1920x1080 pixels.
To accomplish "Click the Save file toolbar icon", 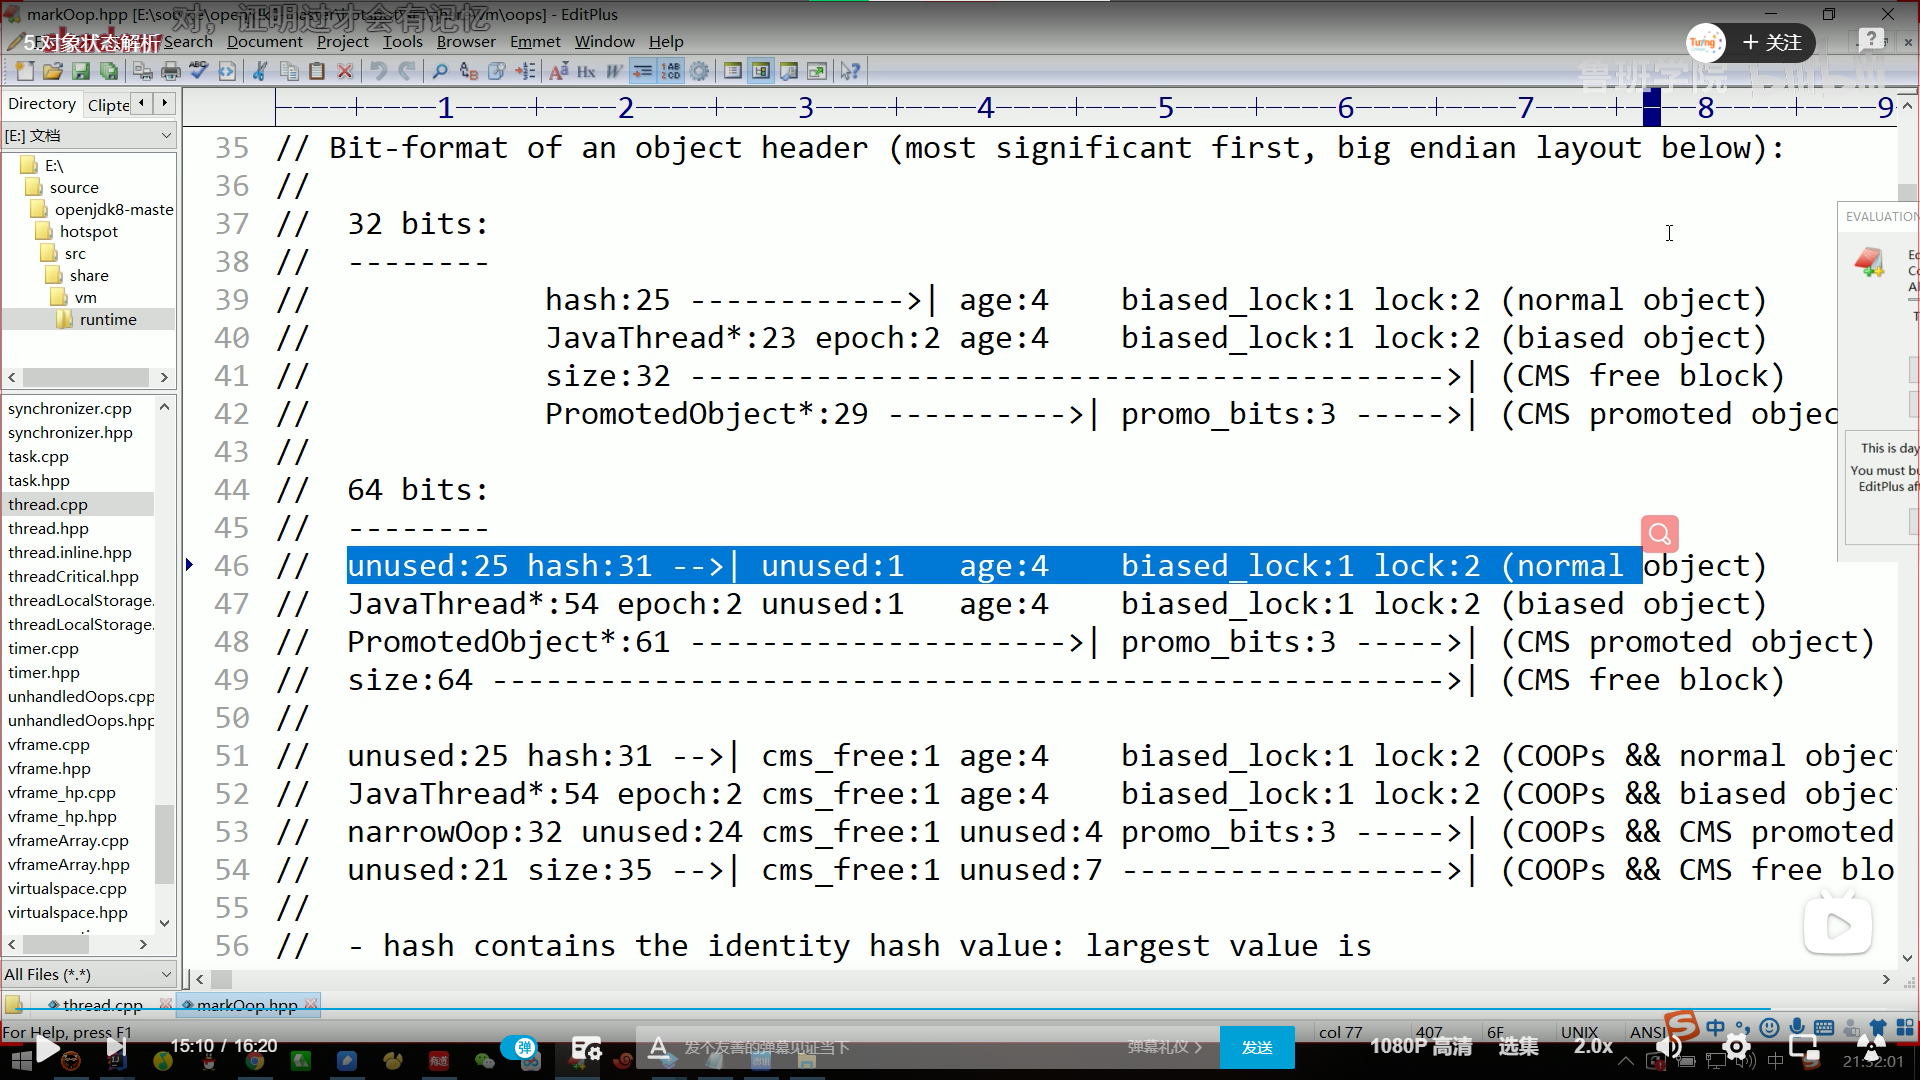I will click(81, 71).
